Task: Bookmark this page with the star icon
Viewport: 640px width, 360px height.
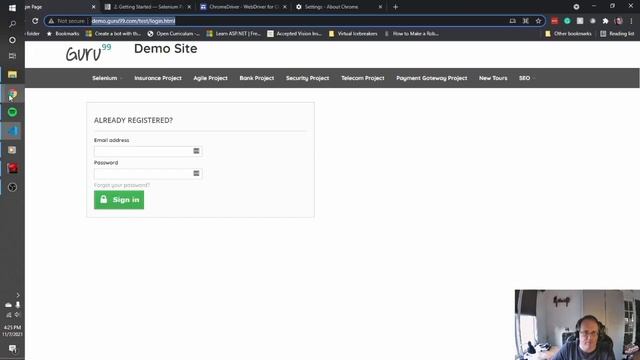Action: pyautogui.click(x=538, y=21)
